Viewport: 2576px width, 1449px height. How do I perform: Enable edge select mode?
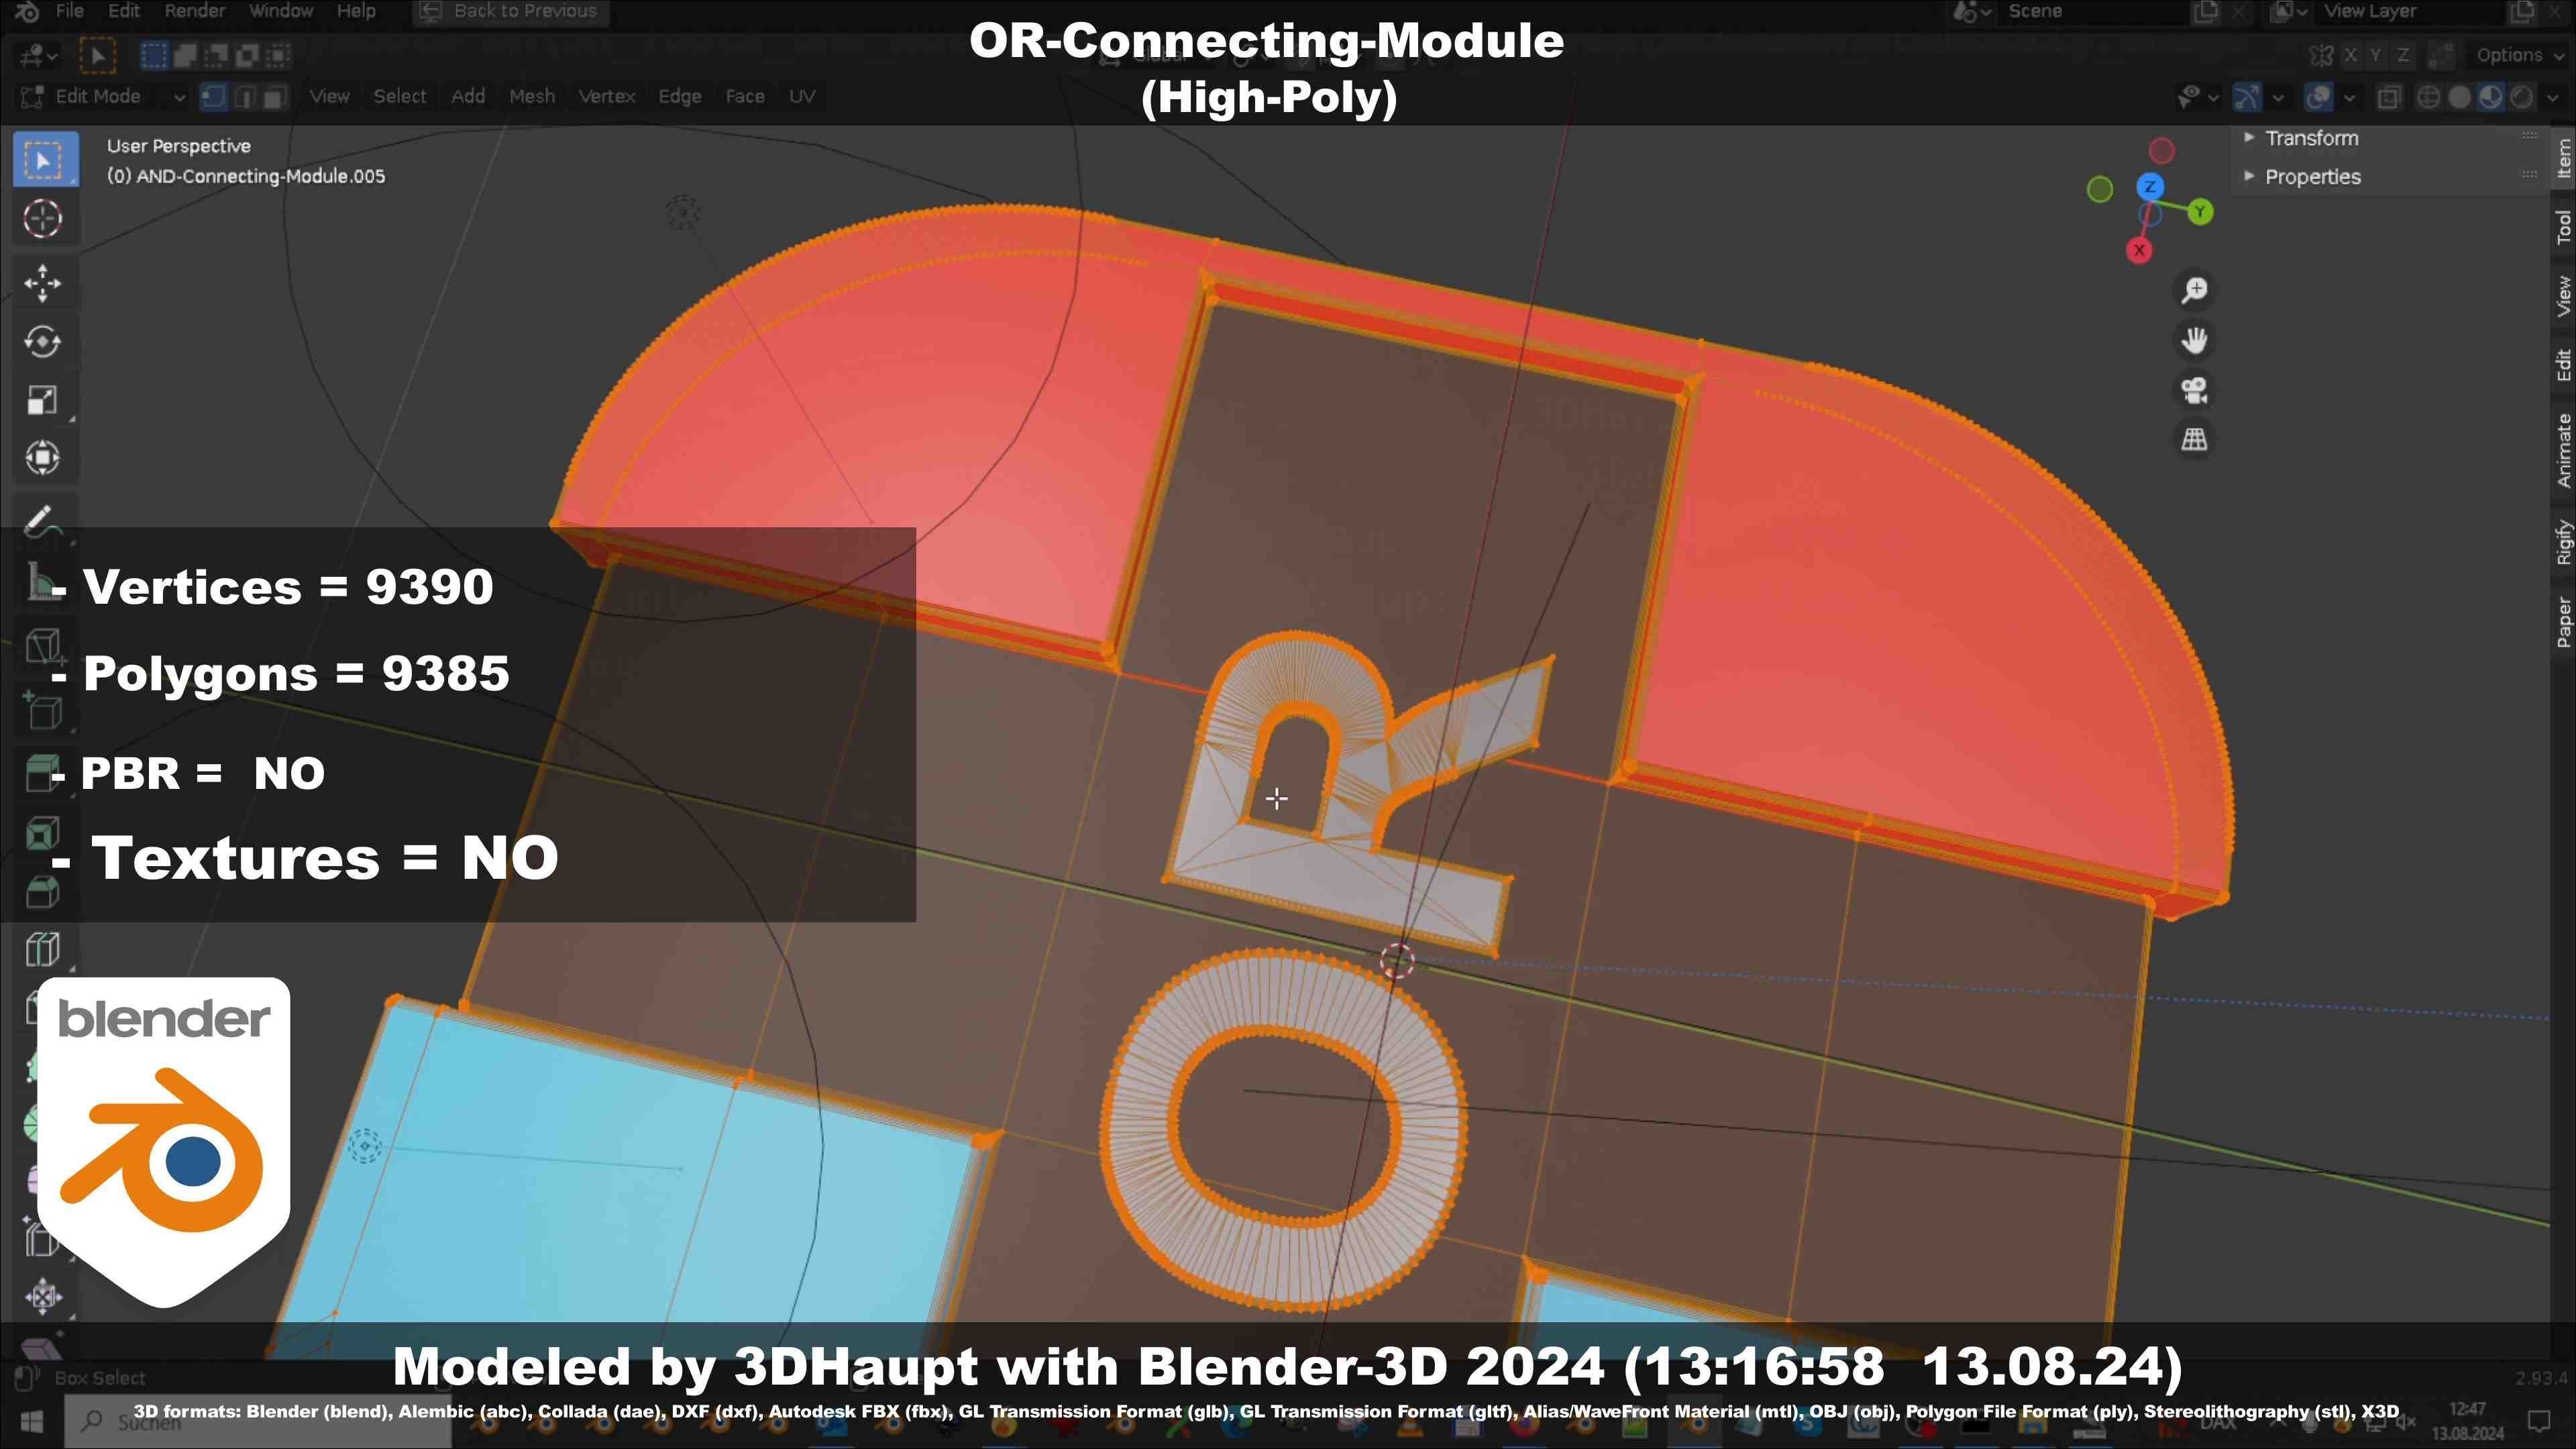pyautogui.click(x=244, y=97)
